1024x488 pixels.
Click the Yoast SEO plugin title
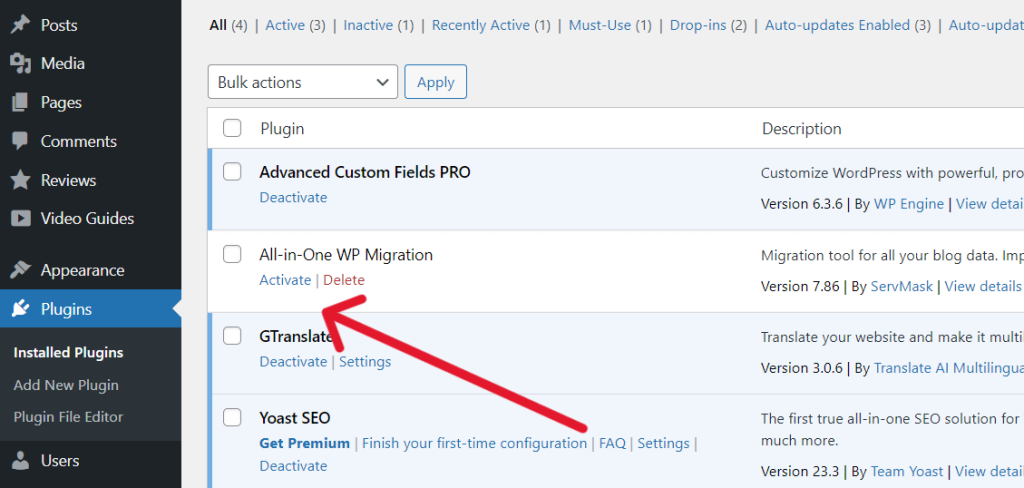point(295,417)
